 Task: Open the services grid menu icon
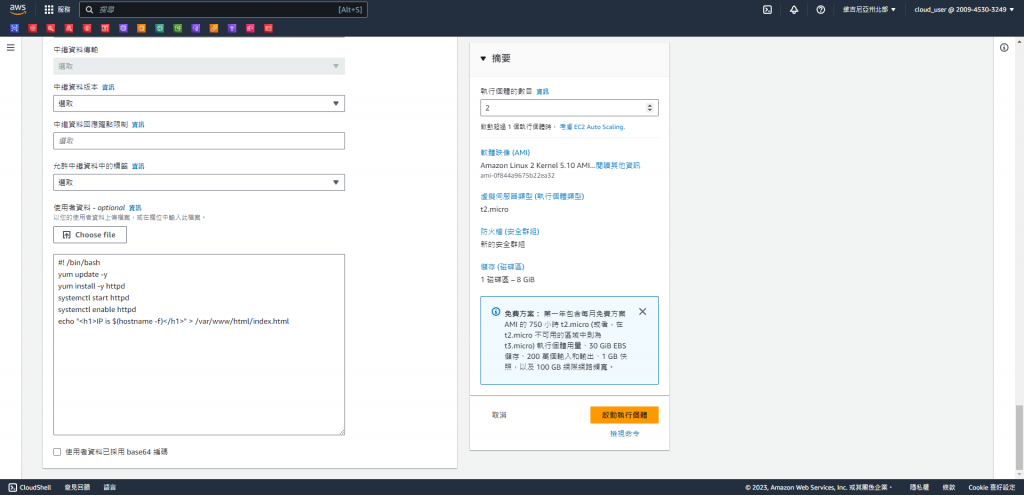pyautogui.click(x=49, y=10)
